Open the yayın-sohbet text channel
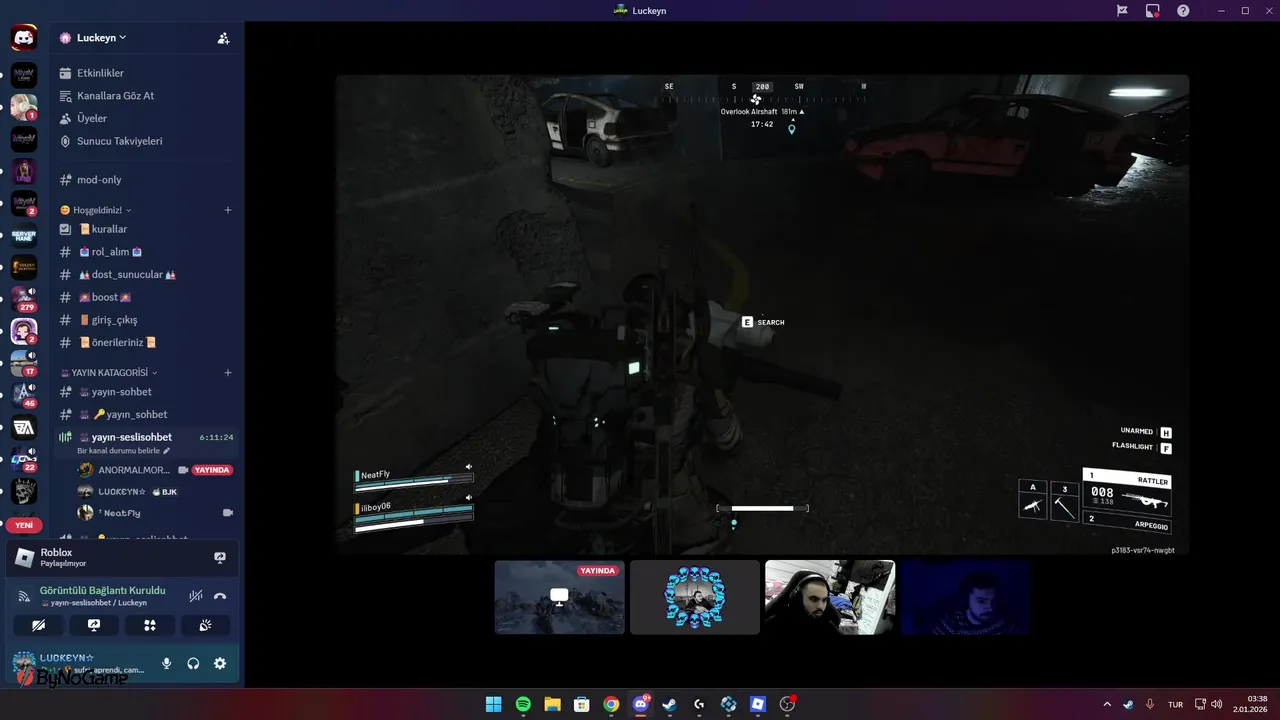 145,392
